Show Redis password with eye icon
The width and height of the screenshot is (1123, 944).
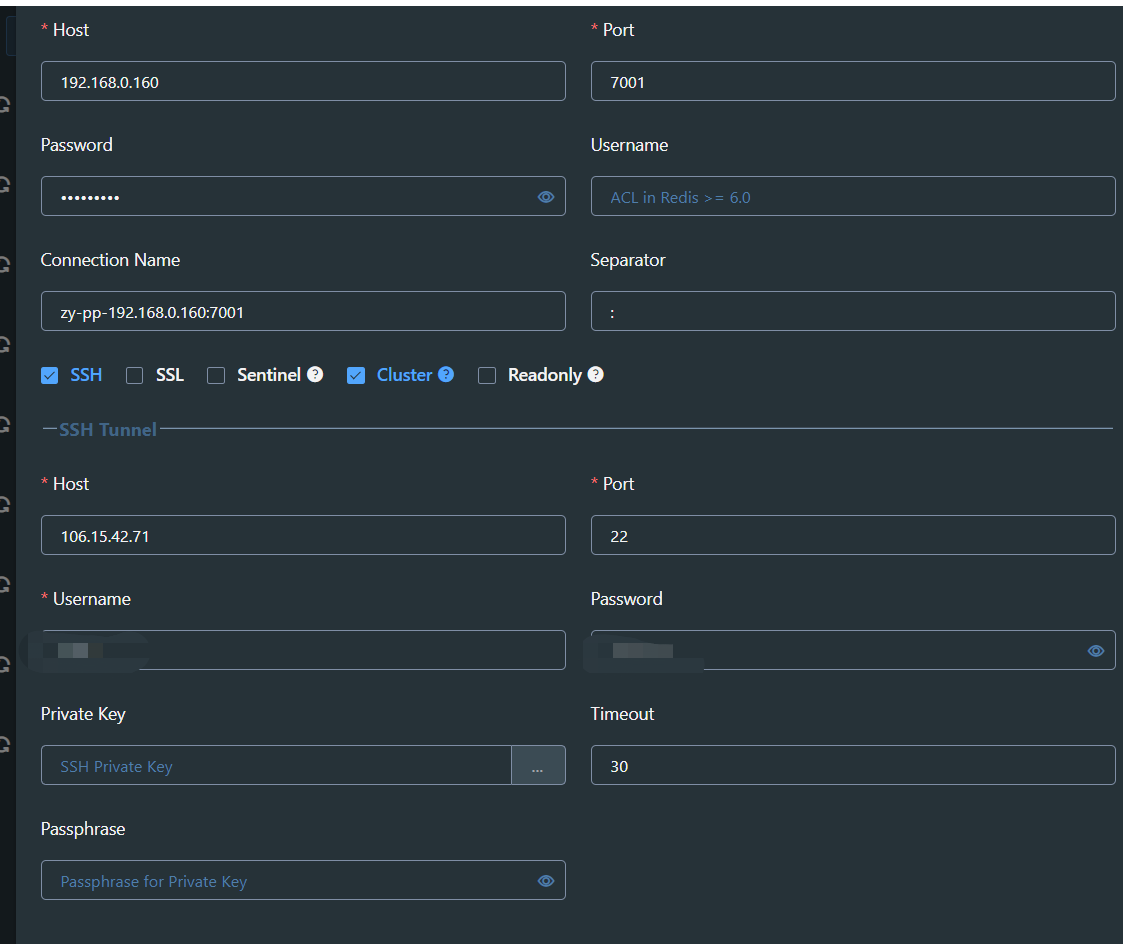[x=546, y=196]
